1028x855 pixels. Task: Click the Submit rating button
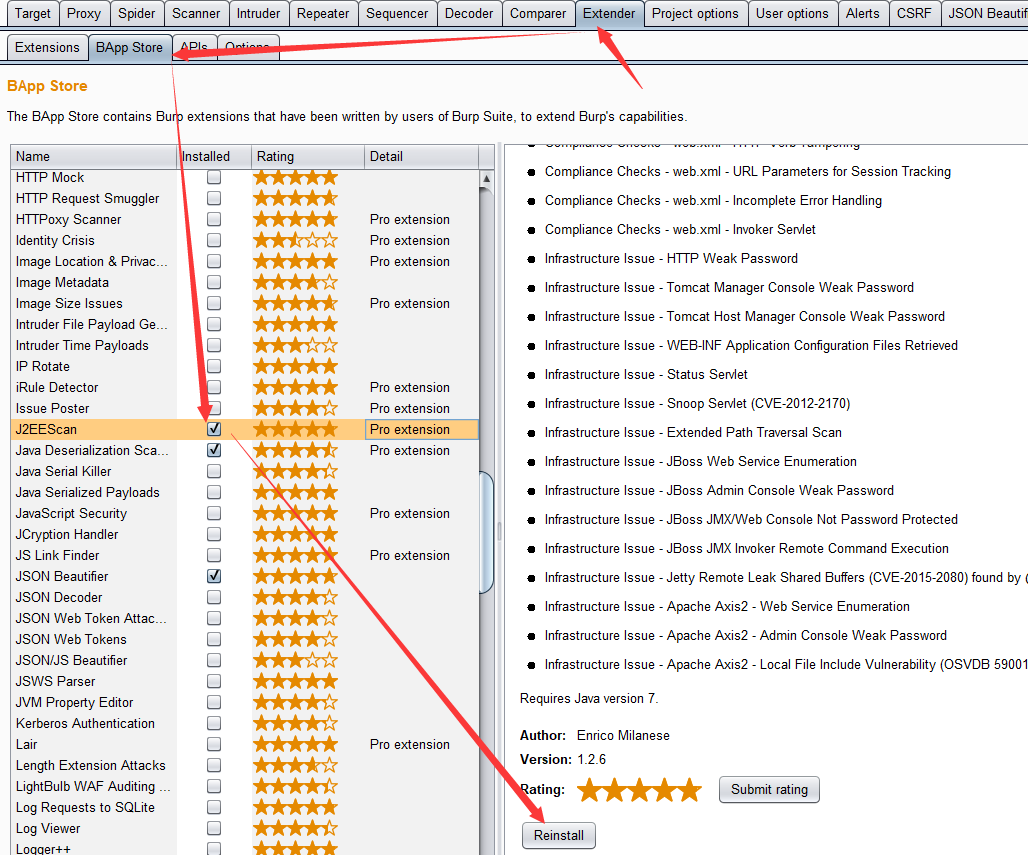(x=769, y=789)
